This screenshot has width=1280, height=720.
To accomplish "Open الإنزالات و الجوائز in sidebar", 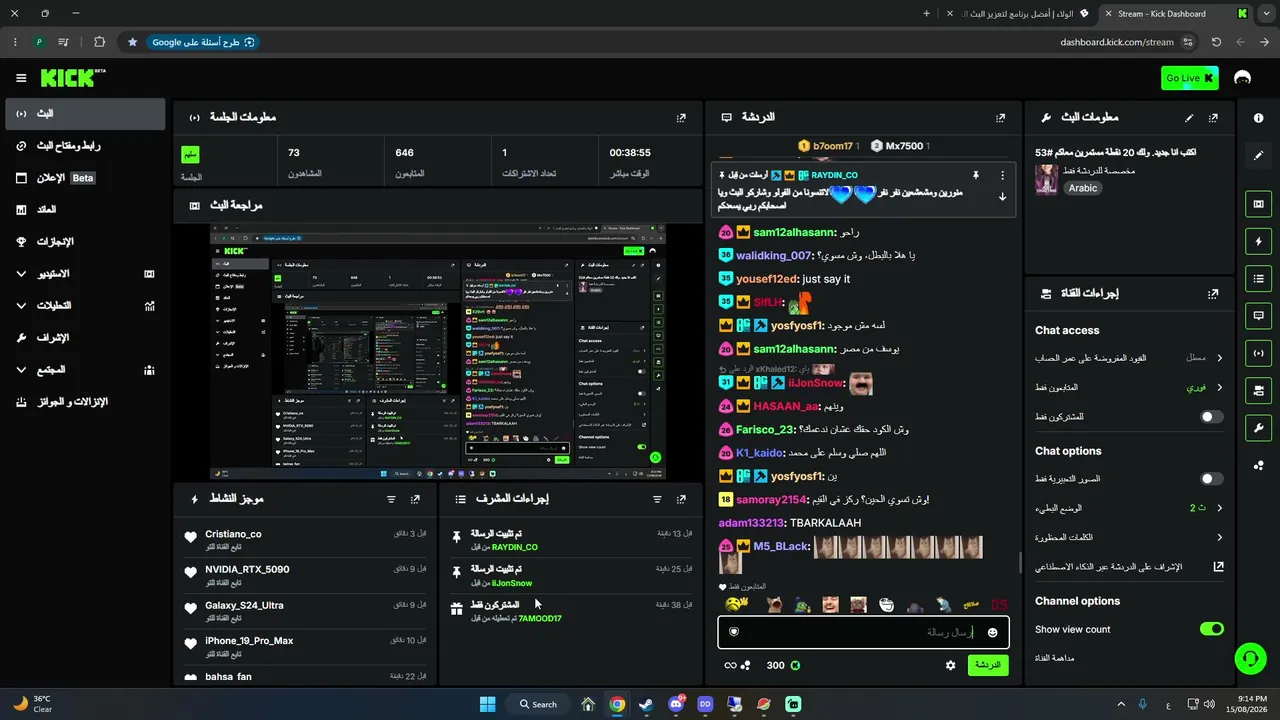I will (85, 402).
